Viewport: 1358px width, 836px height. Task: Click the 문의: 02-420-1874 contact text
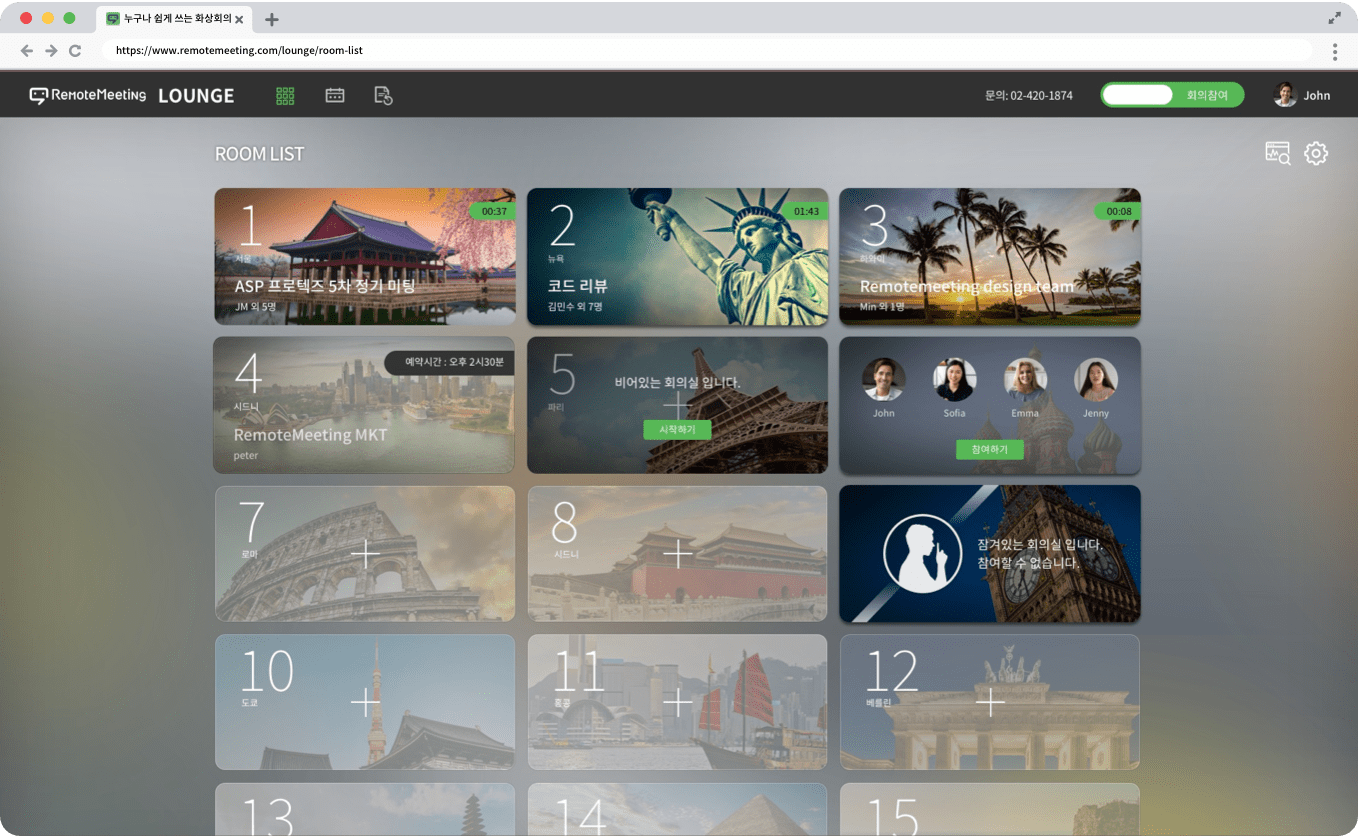(x=1029, y=96)
